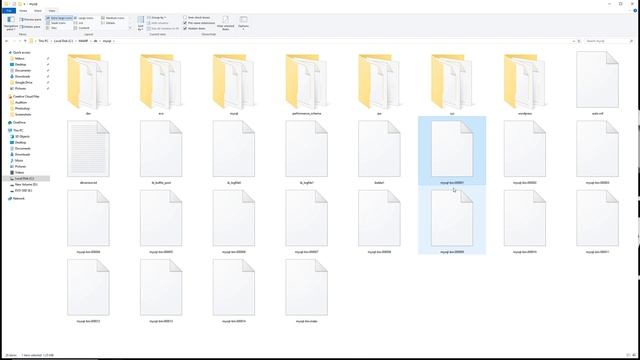The image size is (640, 360).
Task: Select the lined text document file icon
Action: [x=88, y=149]
